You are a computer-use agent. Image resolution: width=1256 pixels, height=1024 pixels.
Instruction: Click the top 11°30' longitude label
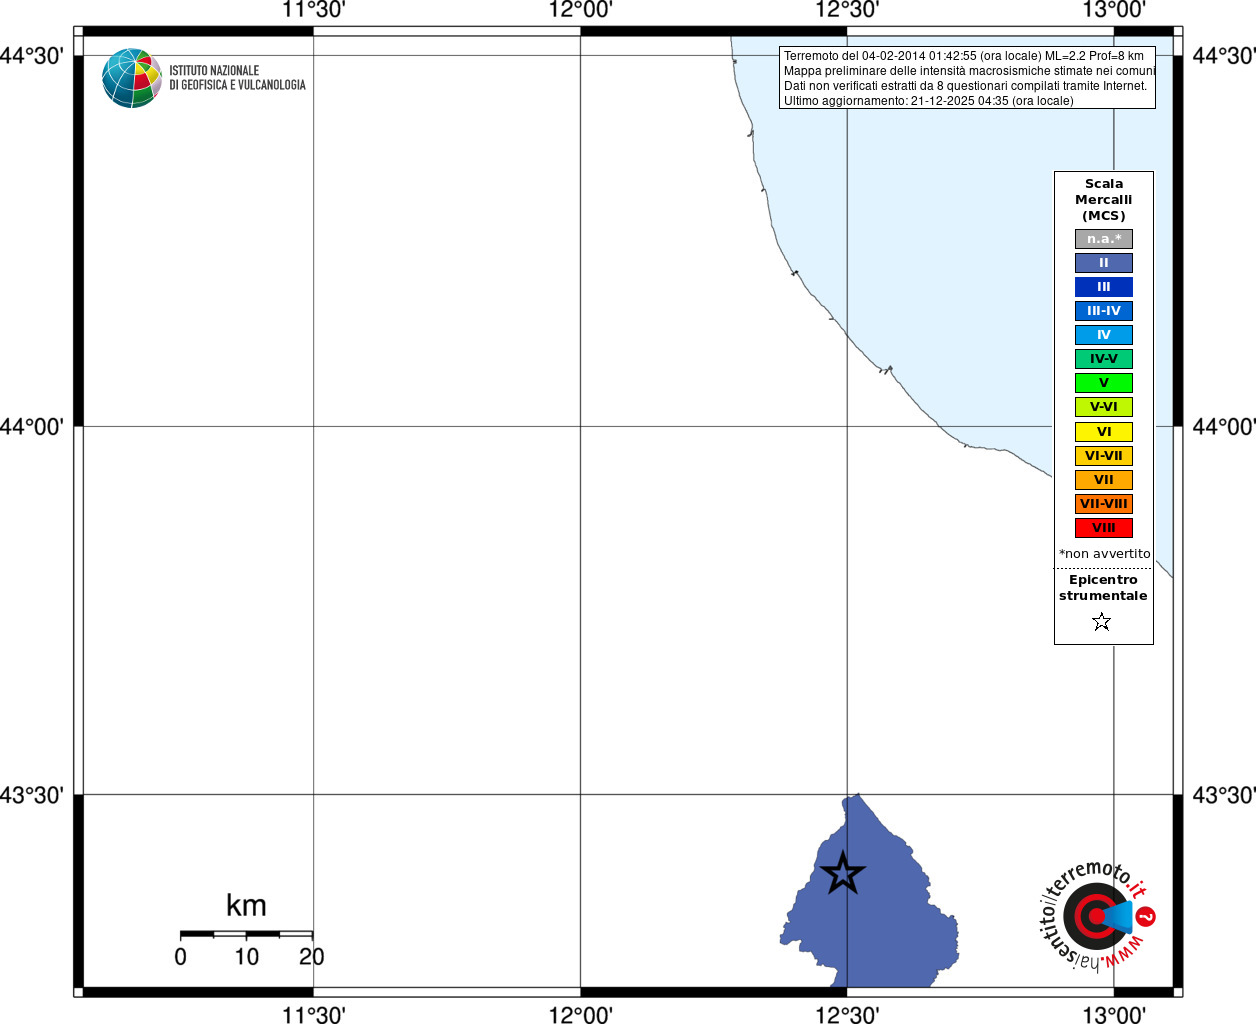coord(314,10)
